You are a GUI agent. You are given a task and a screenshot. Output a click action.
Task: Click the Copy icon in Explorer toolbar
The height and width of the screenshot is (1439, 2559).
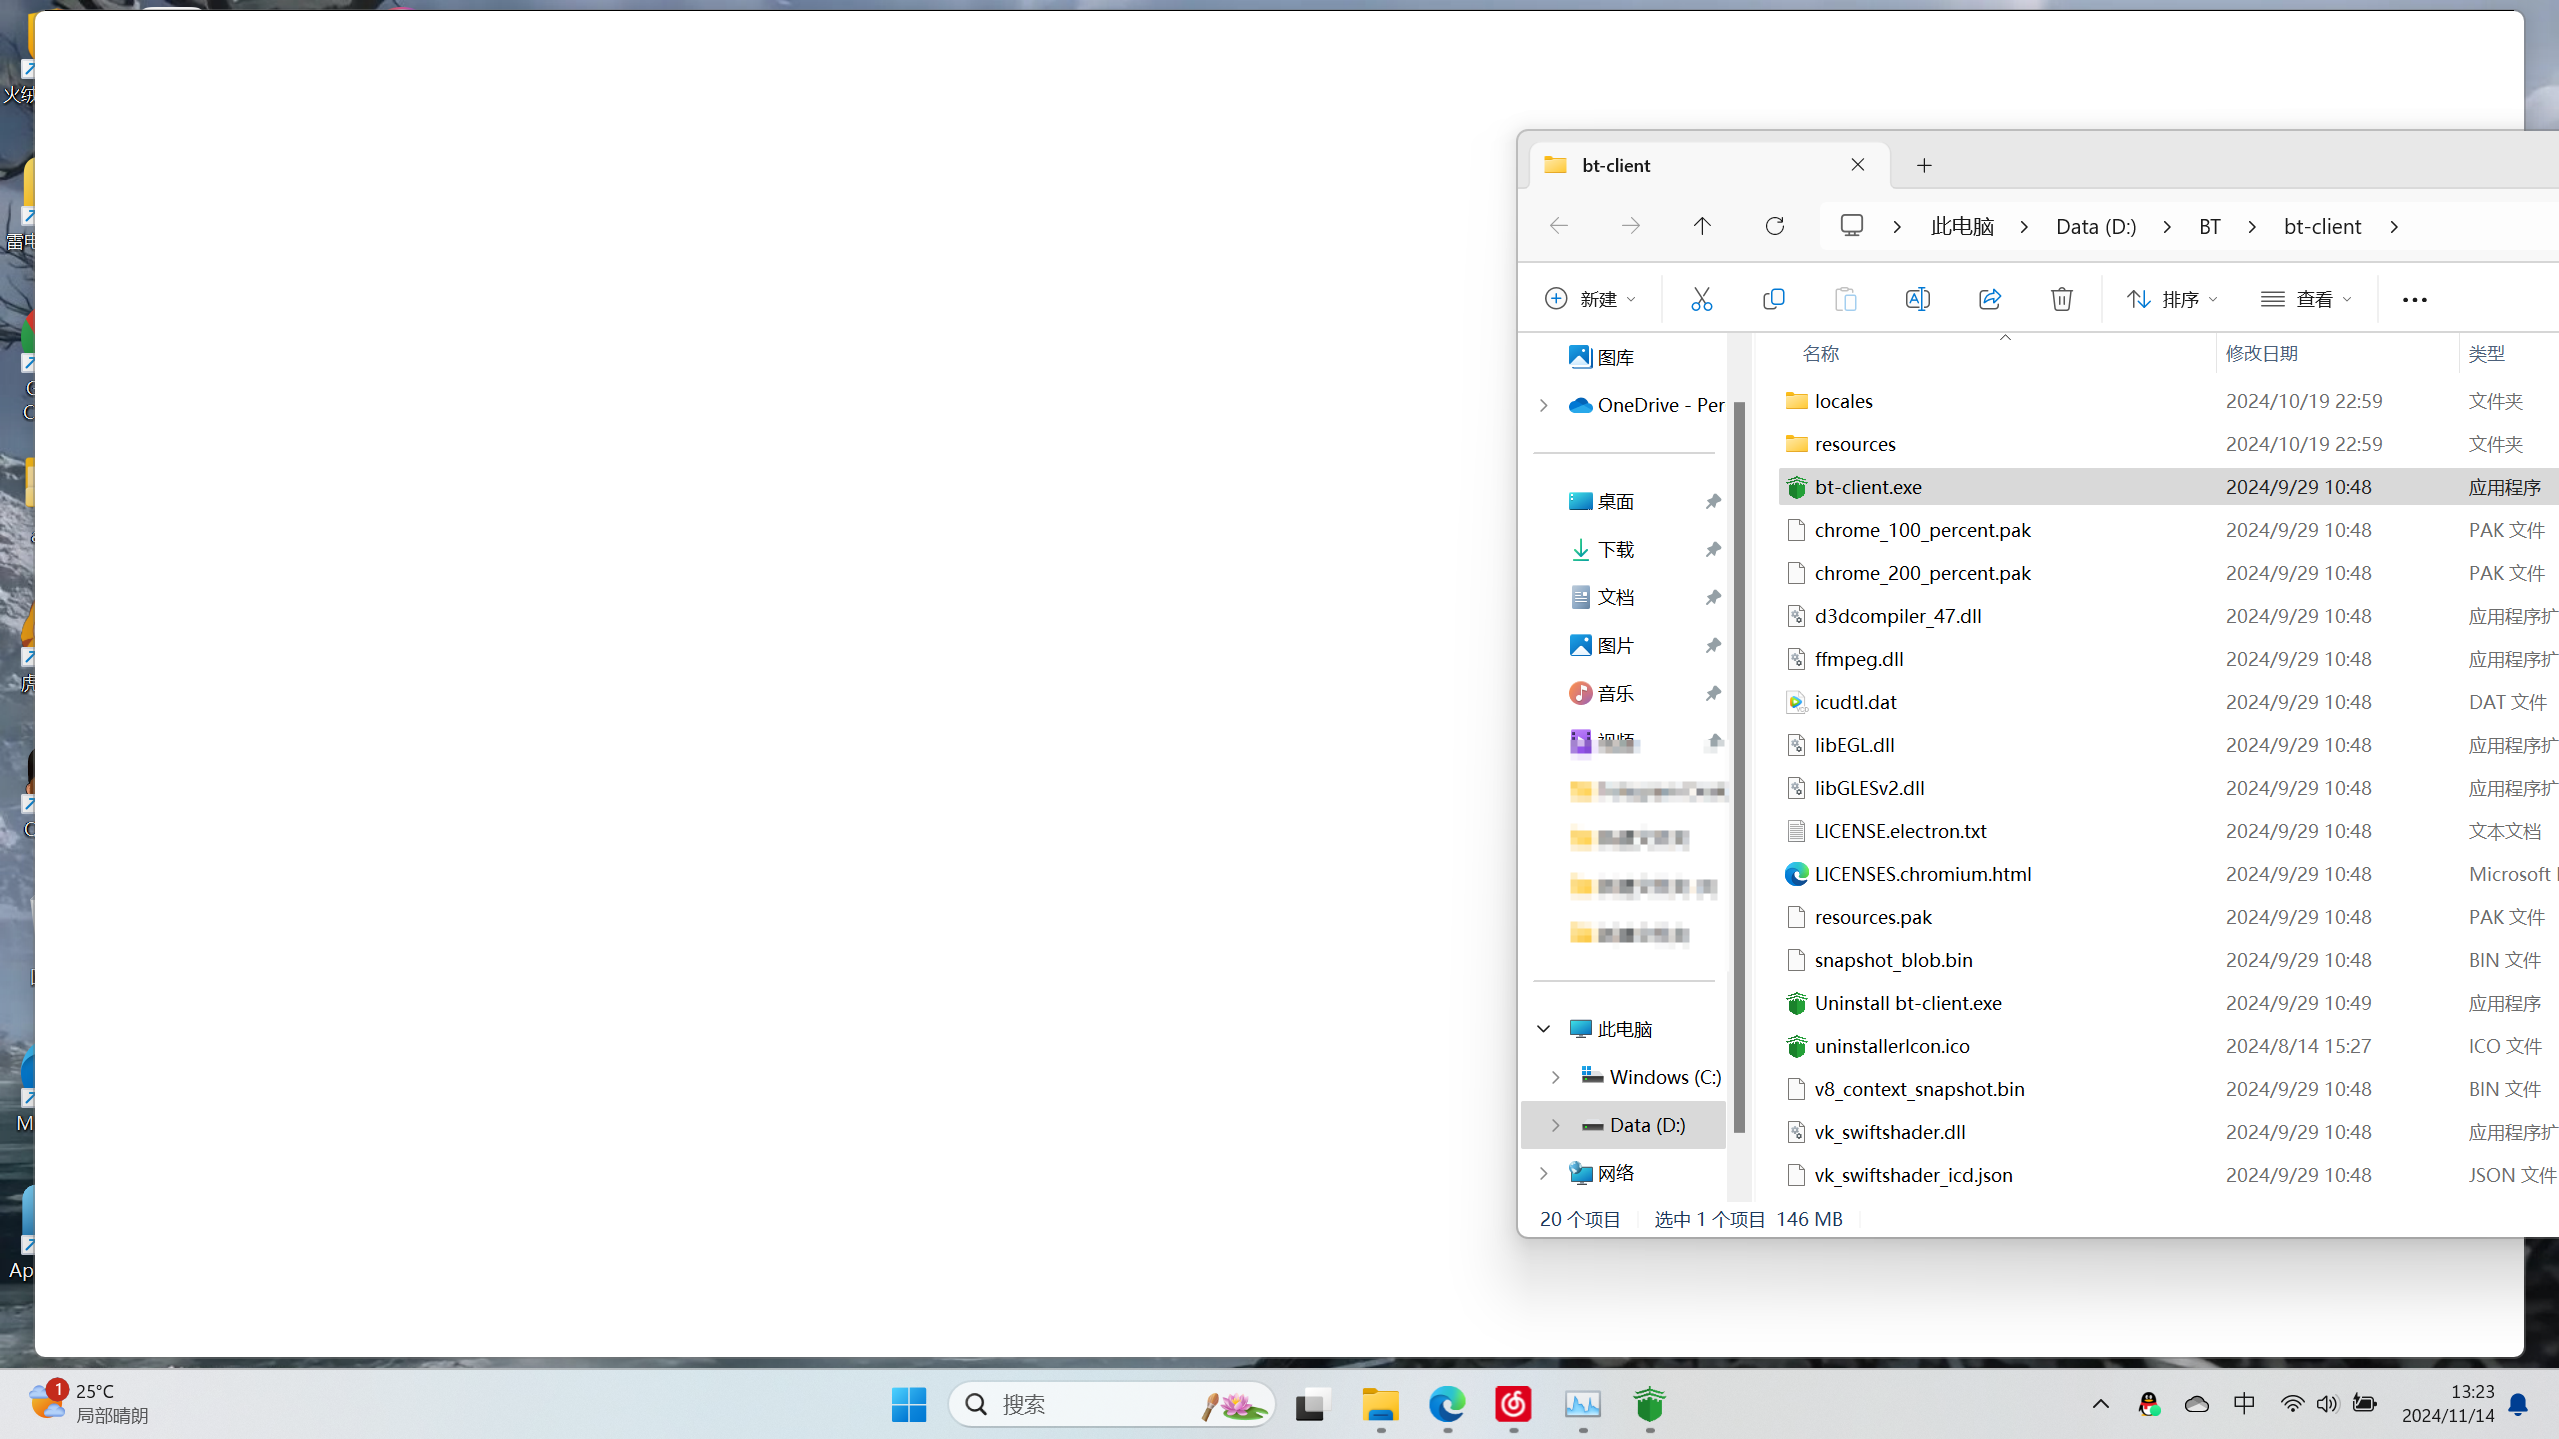(1773, 299)
